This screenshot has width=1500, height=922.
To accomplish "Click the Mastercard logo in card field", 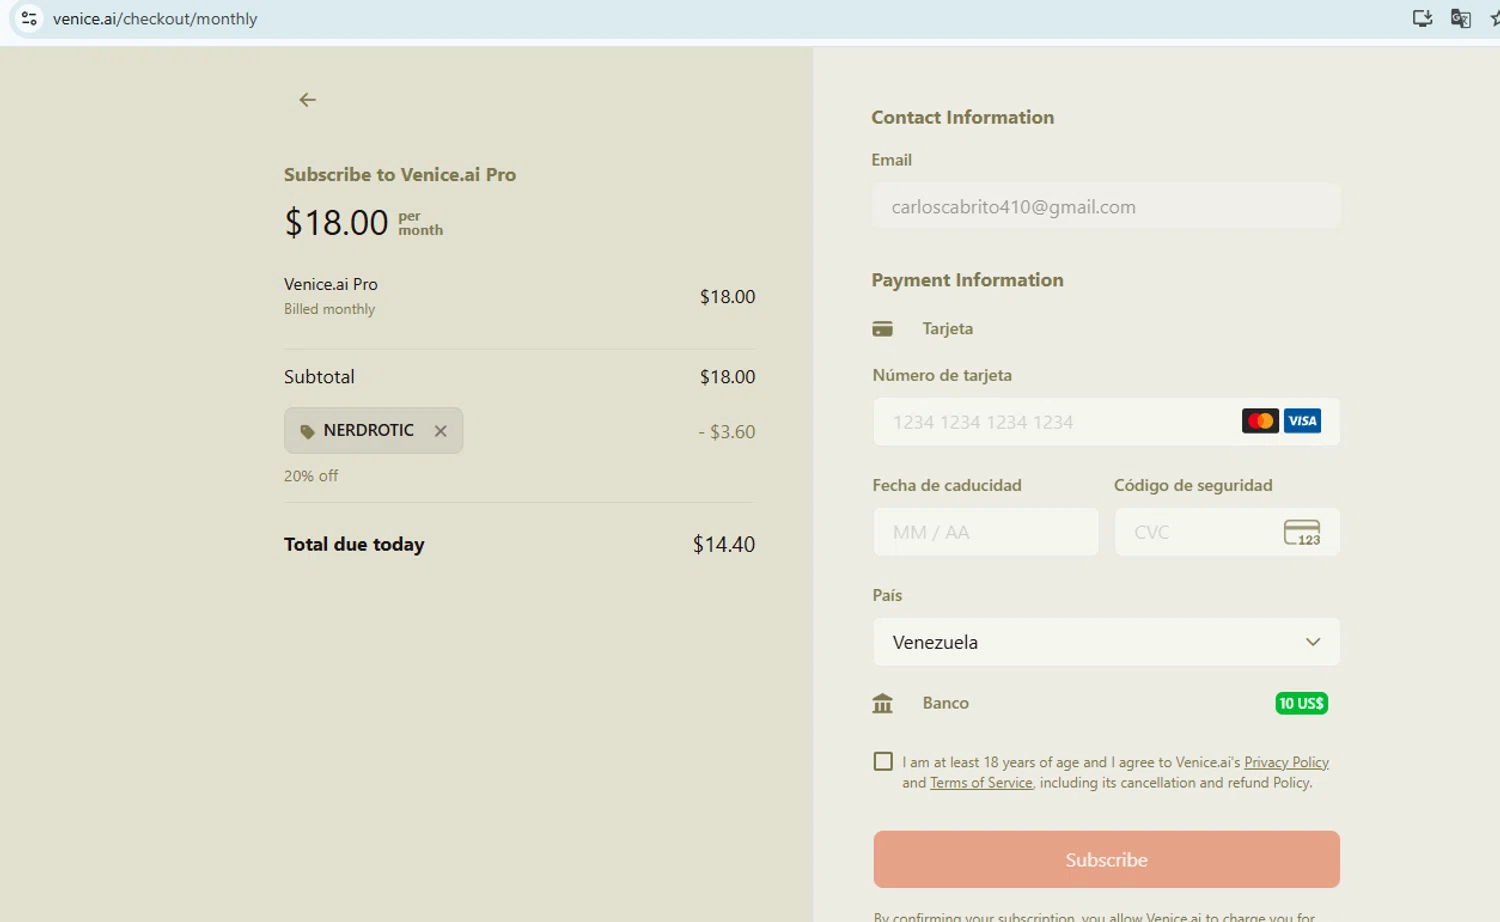I will 1260,421.
